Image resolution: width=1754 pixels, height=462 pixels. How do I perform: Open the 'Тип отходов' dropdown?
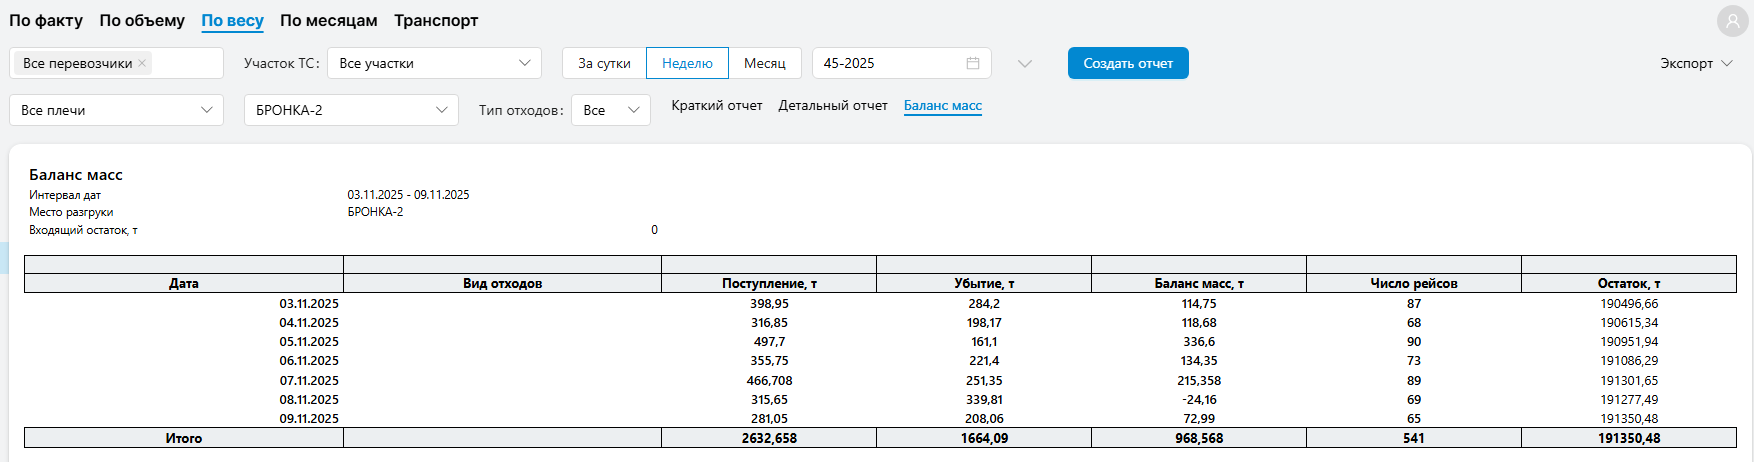point(610,110)
